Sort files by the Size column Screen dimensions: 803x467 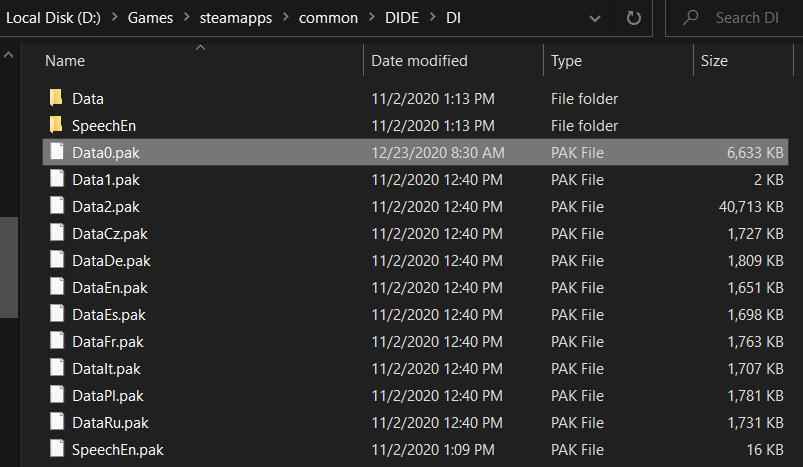coord(714,61)
